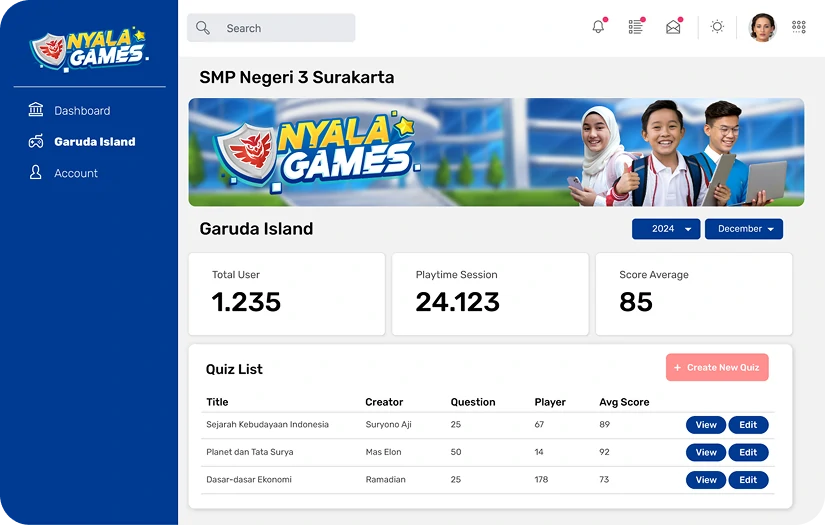Click inside the Search input field
This screenshot has height=525, width=825.
point(271,28)
